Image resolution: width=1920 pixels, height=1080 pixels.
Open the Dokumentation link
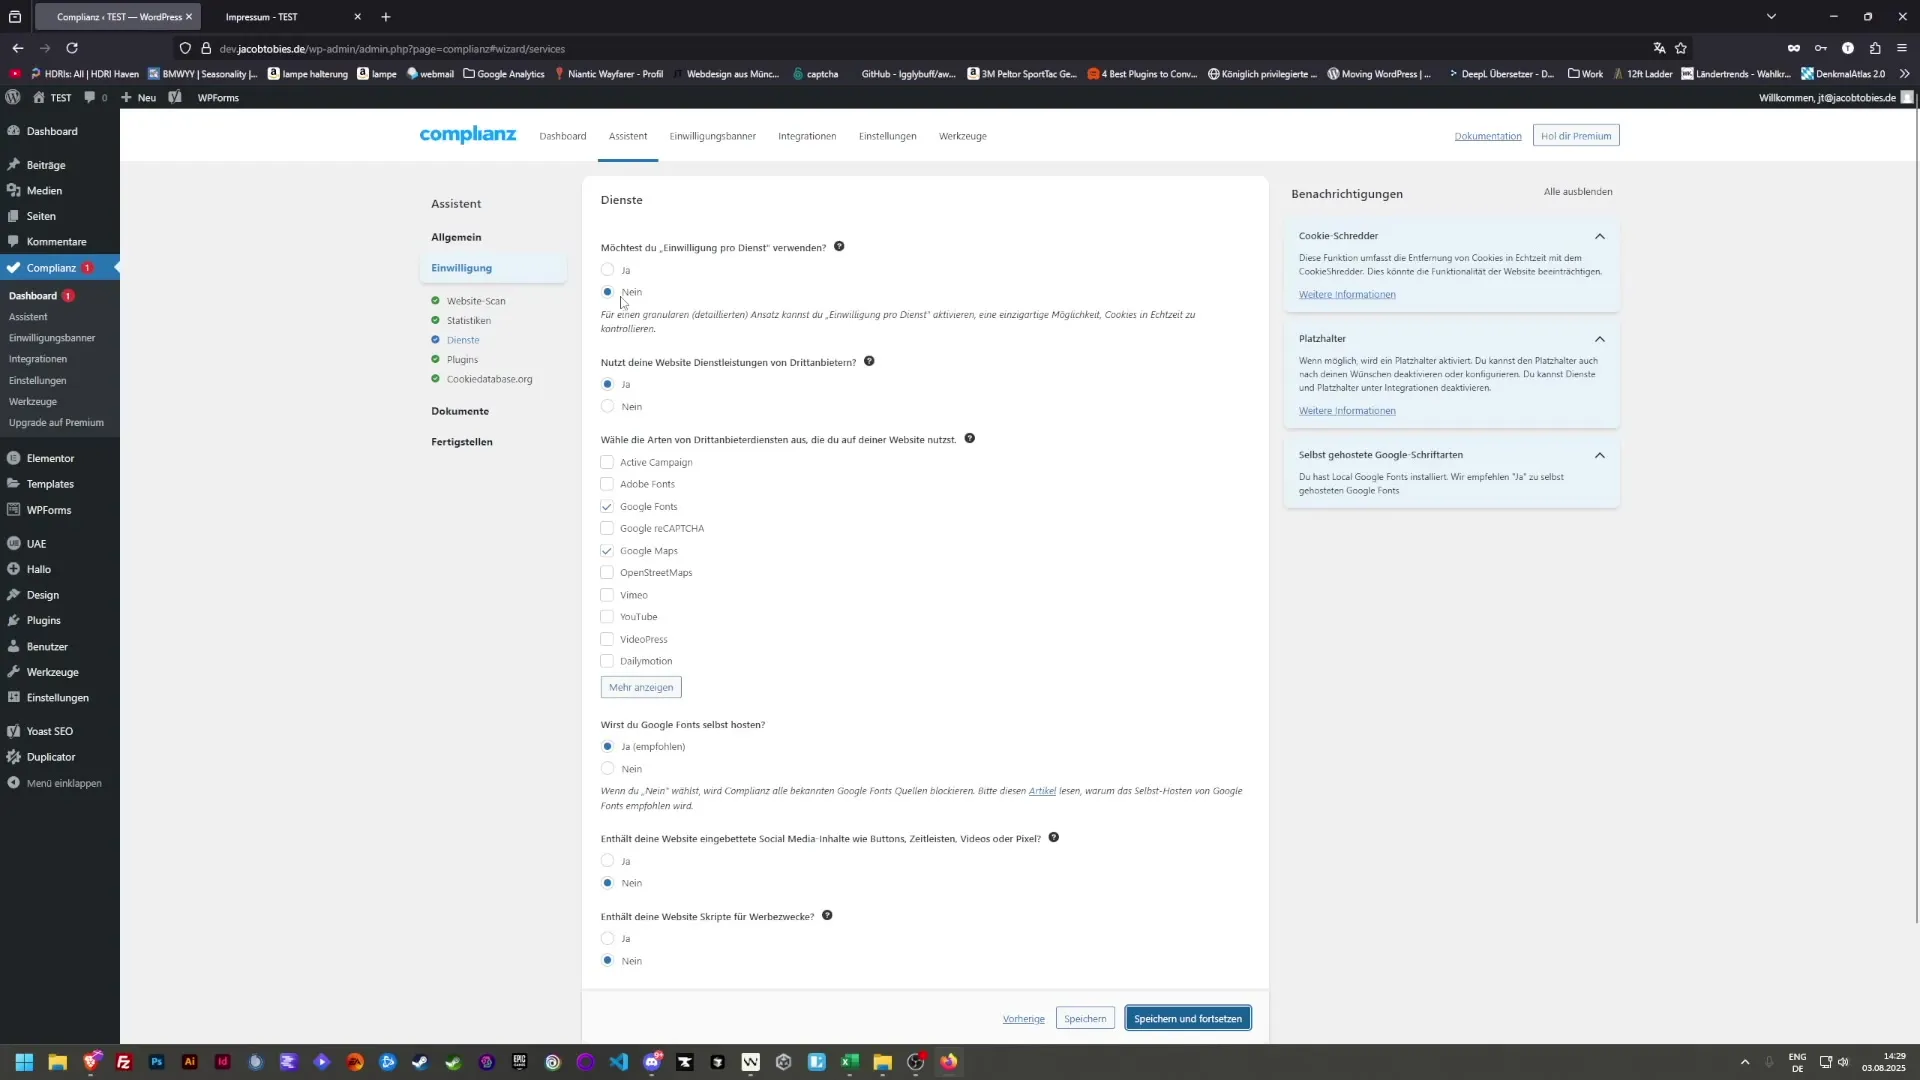pyautogui.click(x=1487, y=136)
